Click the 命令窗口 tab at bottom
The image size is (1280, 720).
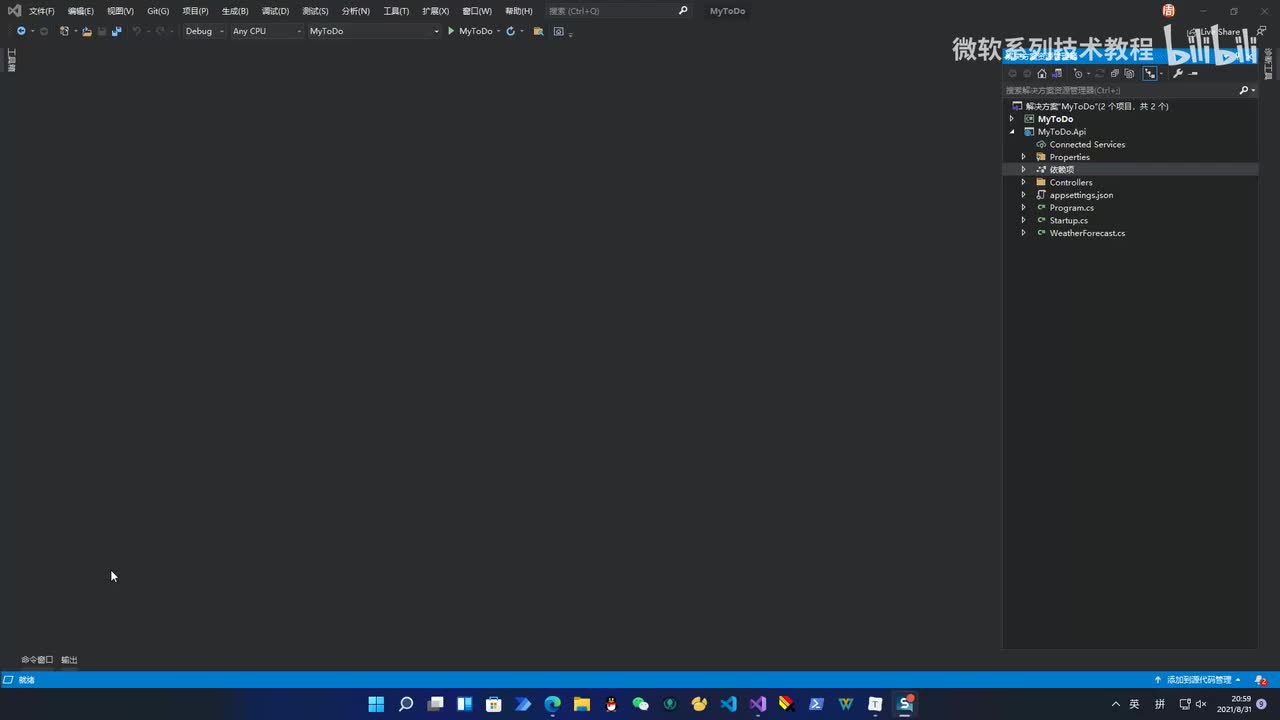37,660
